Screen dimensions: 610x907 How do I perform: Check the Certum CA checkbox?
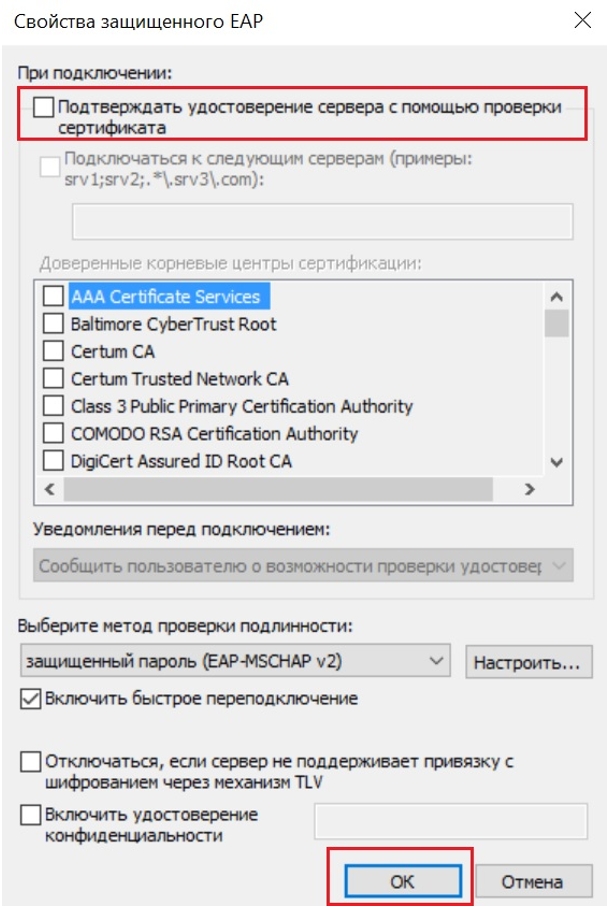click(x=53, y=352)
